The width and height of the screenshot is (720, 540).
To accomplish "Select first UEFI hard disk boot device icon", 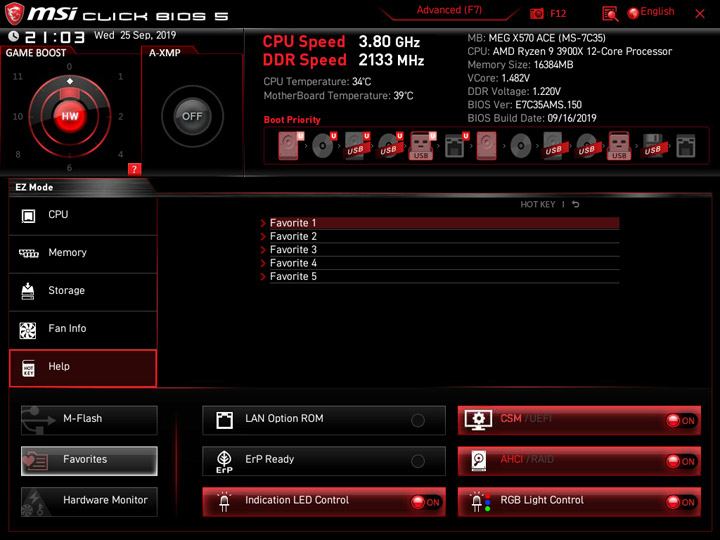I will coord(290,146).
